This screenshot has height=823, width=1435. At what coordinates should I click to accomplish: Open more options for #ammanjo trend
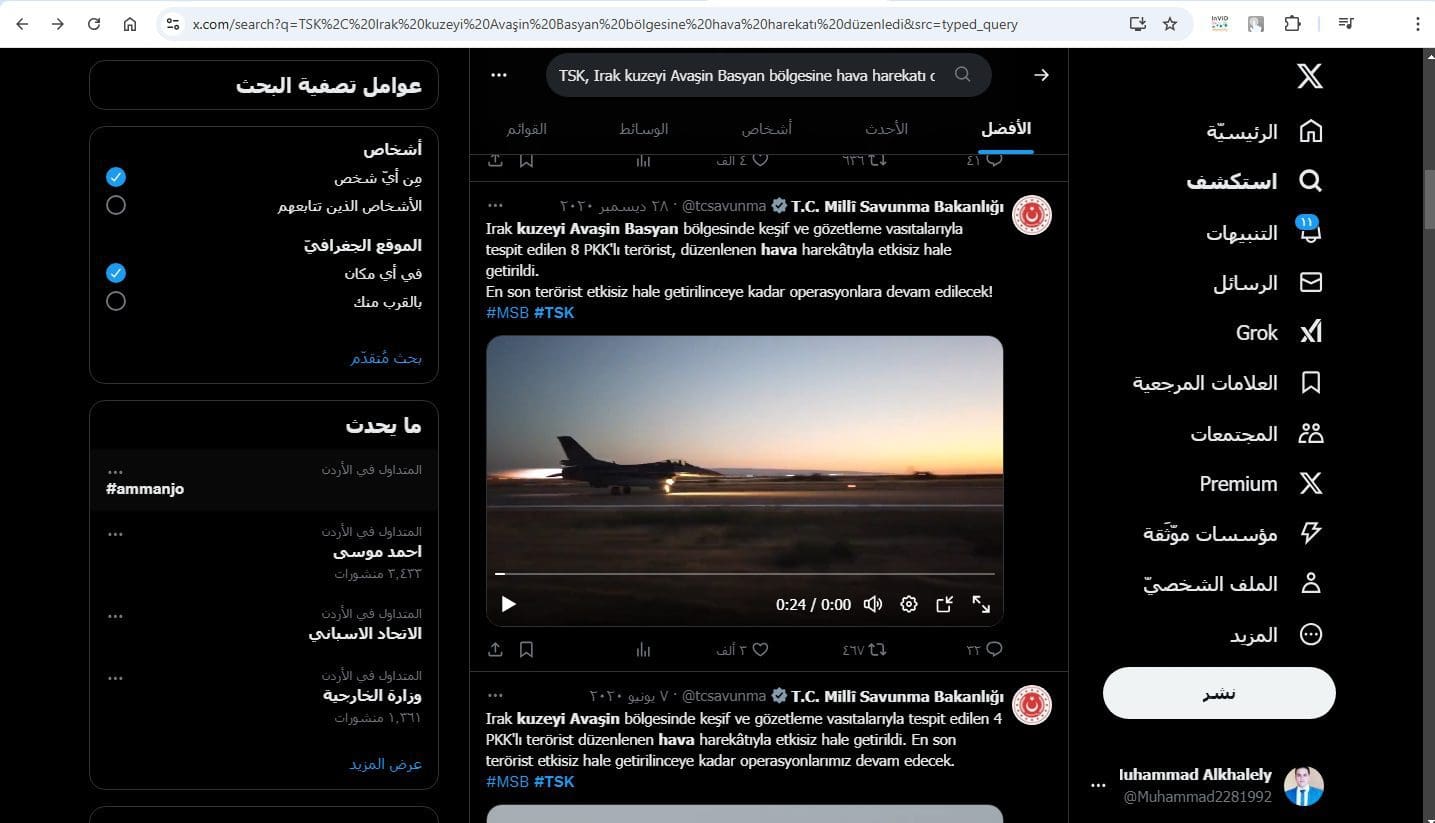[115, 471]
